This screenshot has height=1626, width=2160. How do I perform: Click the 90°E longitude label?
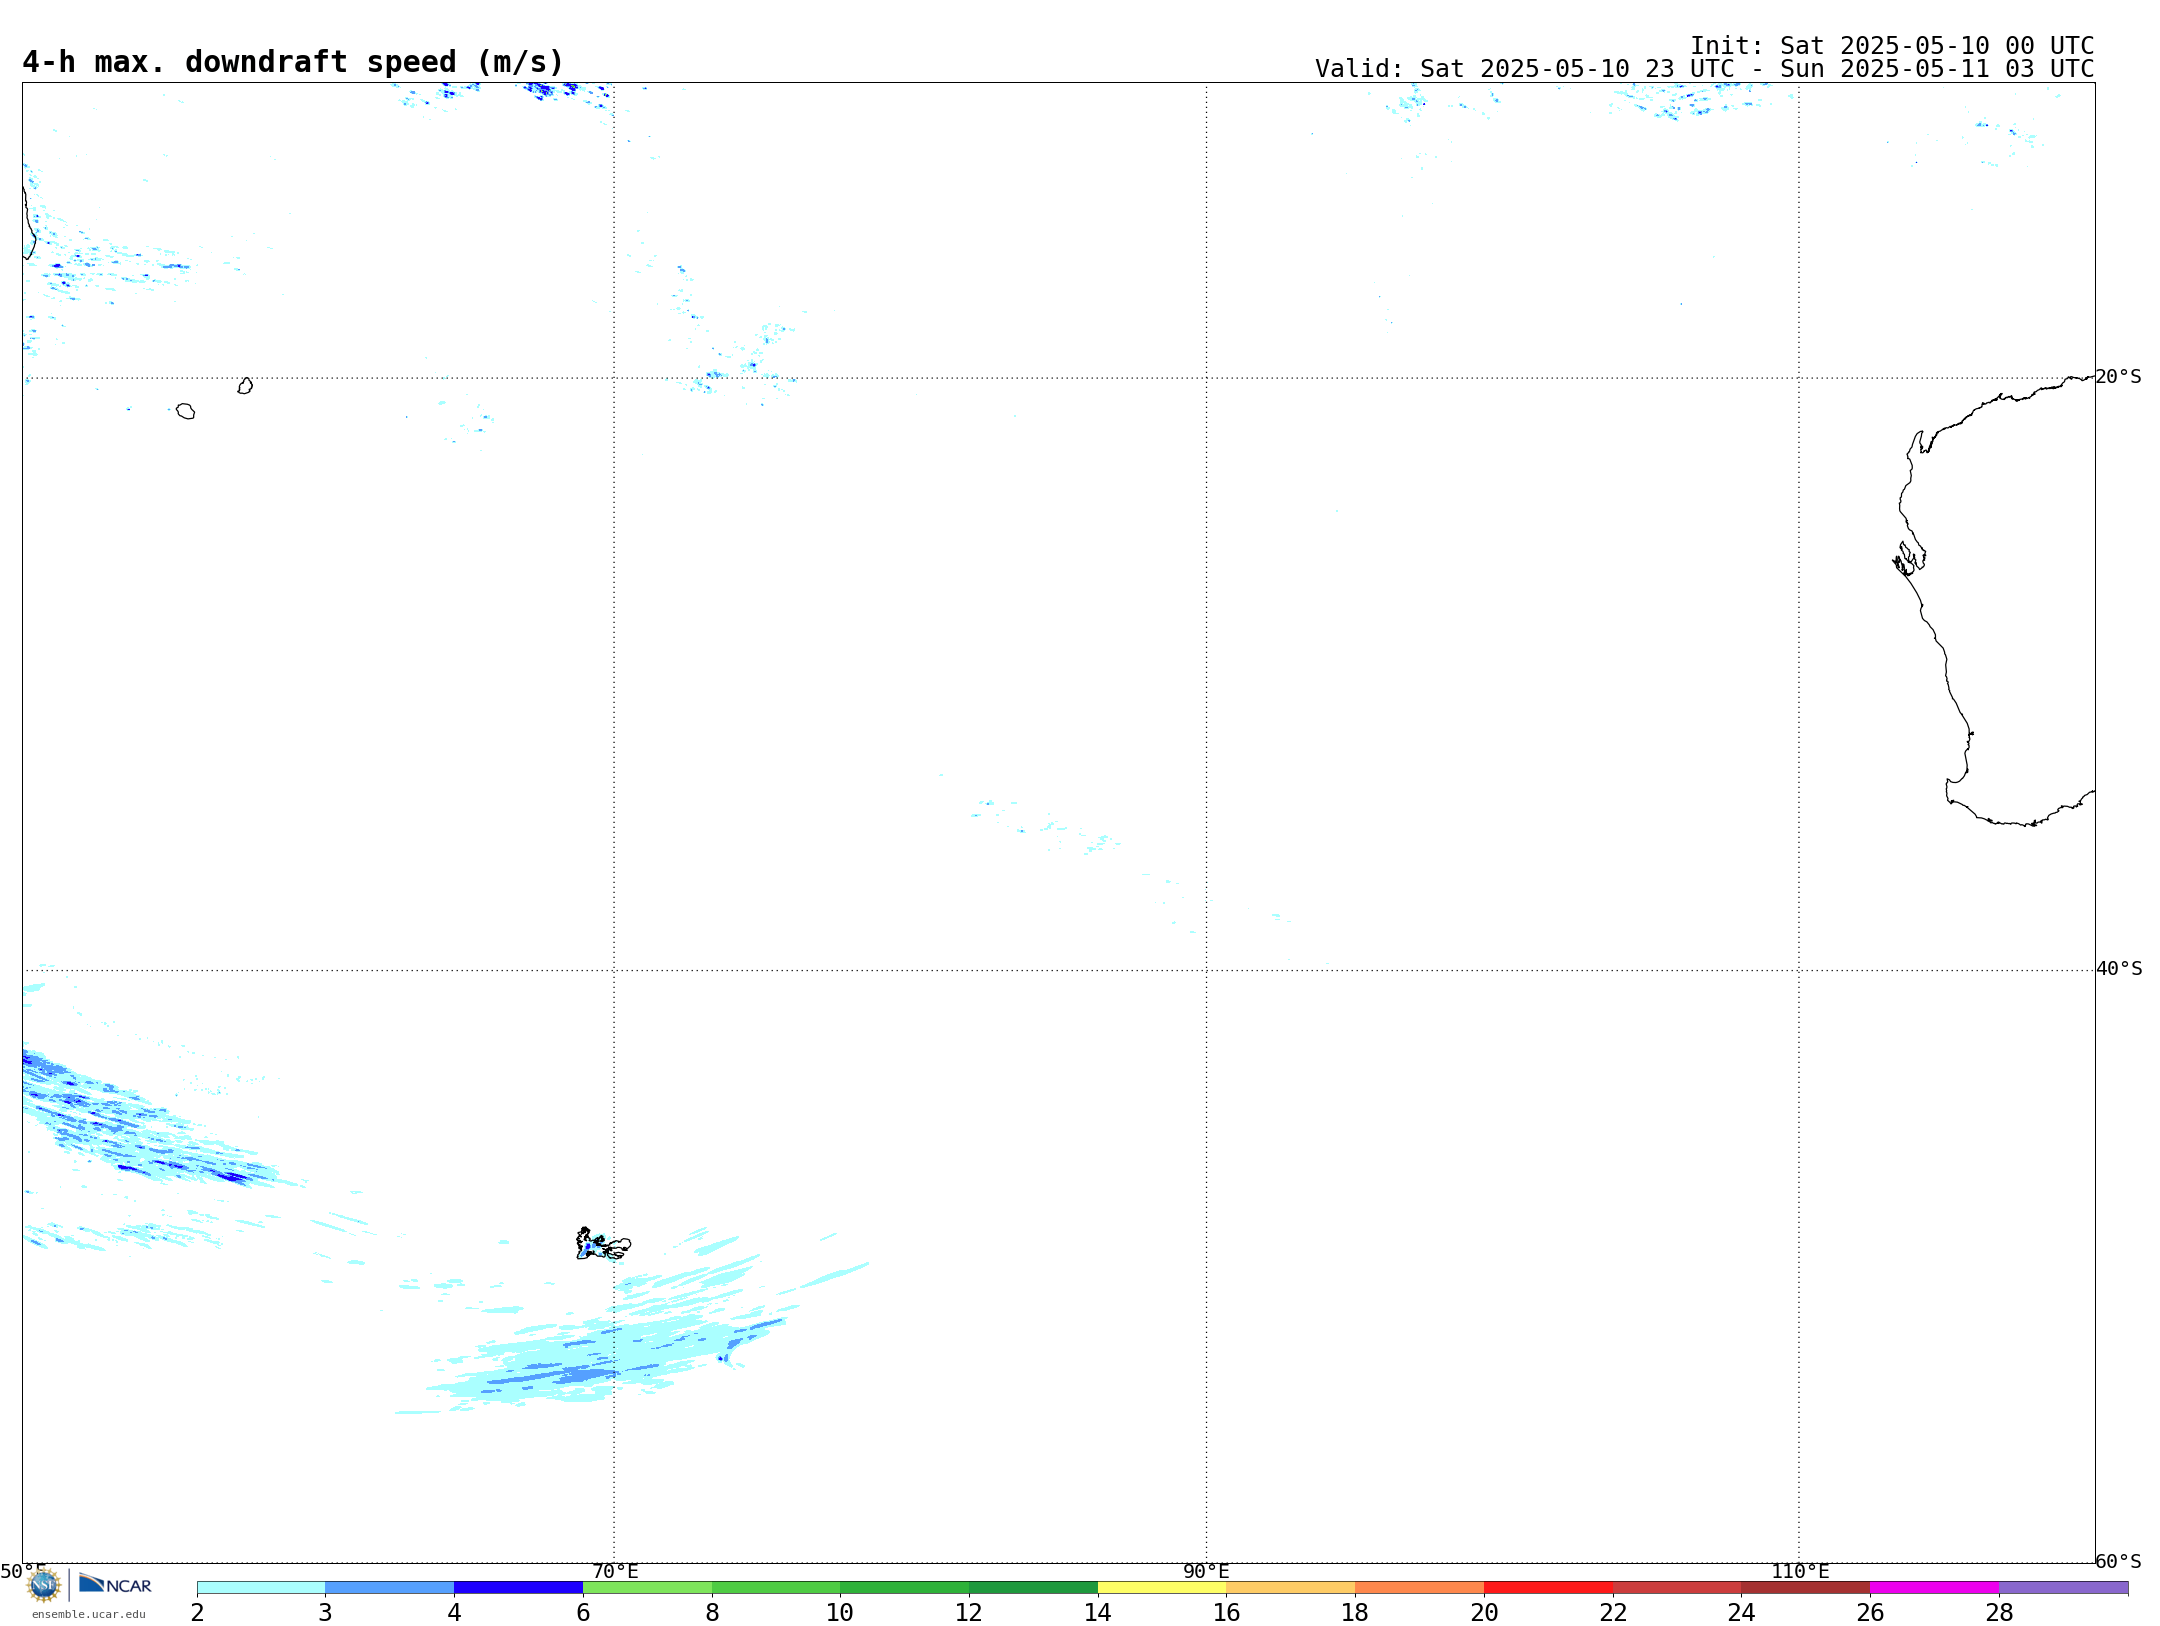tap(1206, 1571)
